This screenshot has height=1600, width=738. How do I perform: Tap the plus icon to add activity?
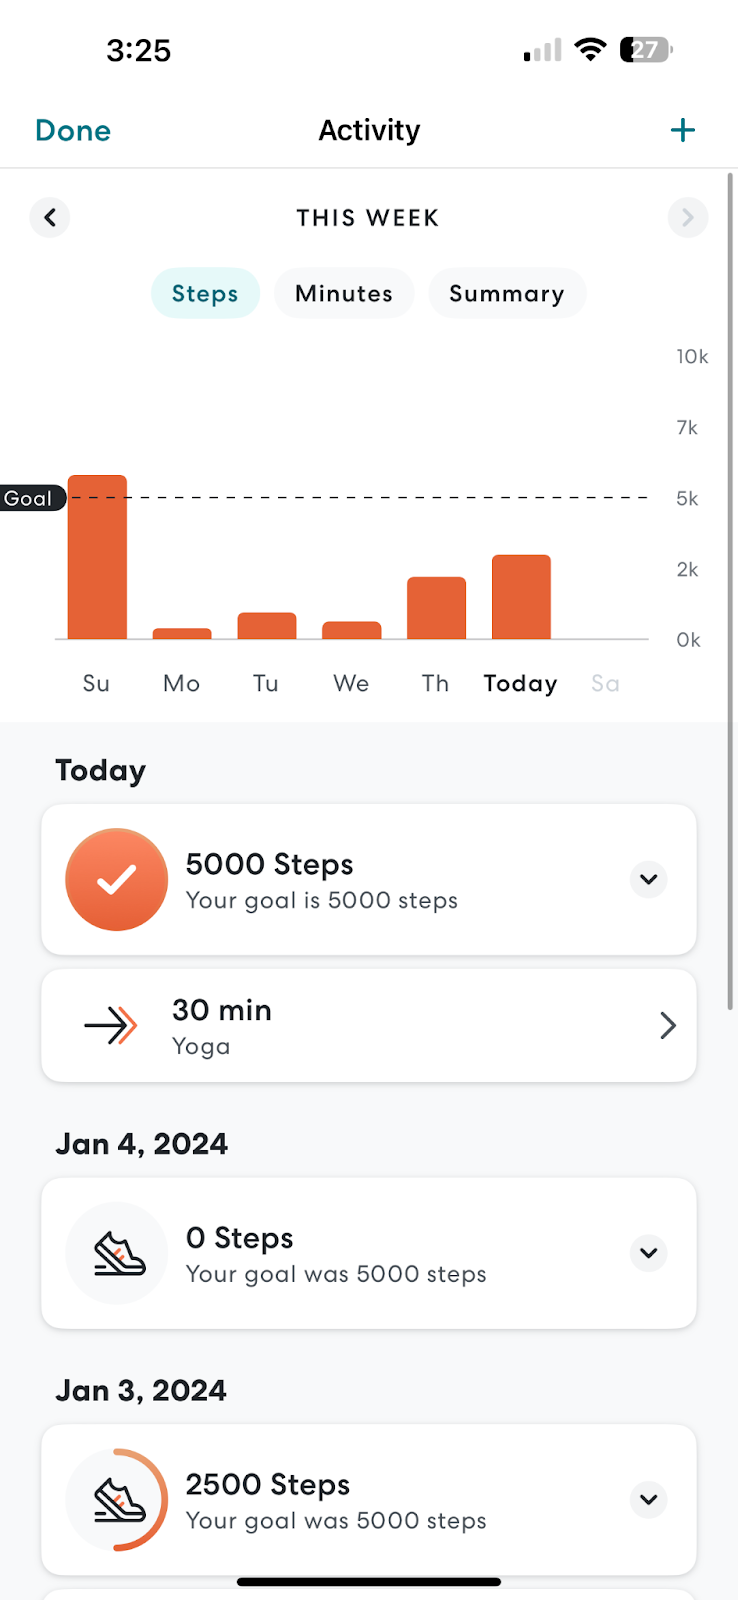point(683,130)
